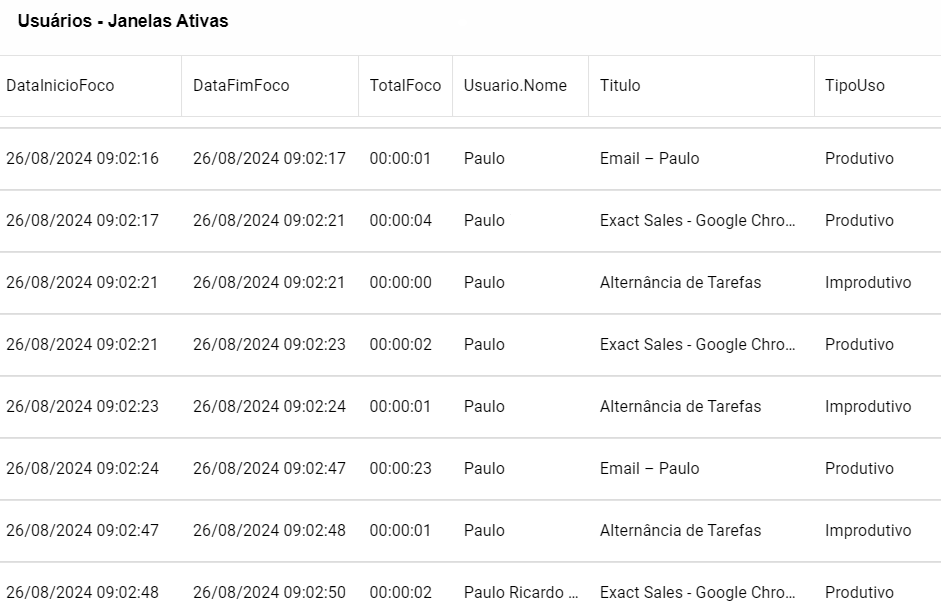Viewport: 941px width, 609px height.
Task: Click the DataFimFoco cell ending 09:02:50
Action: click(269, 593)
